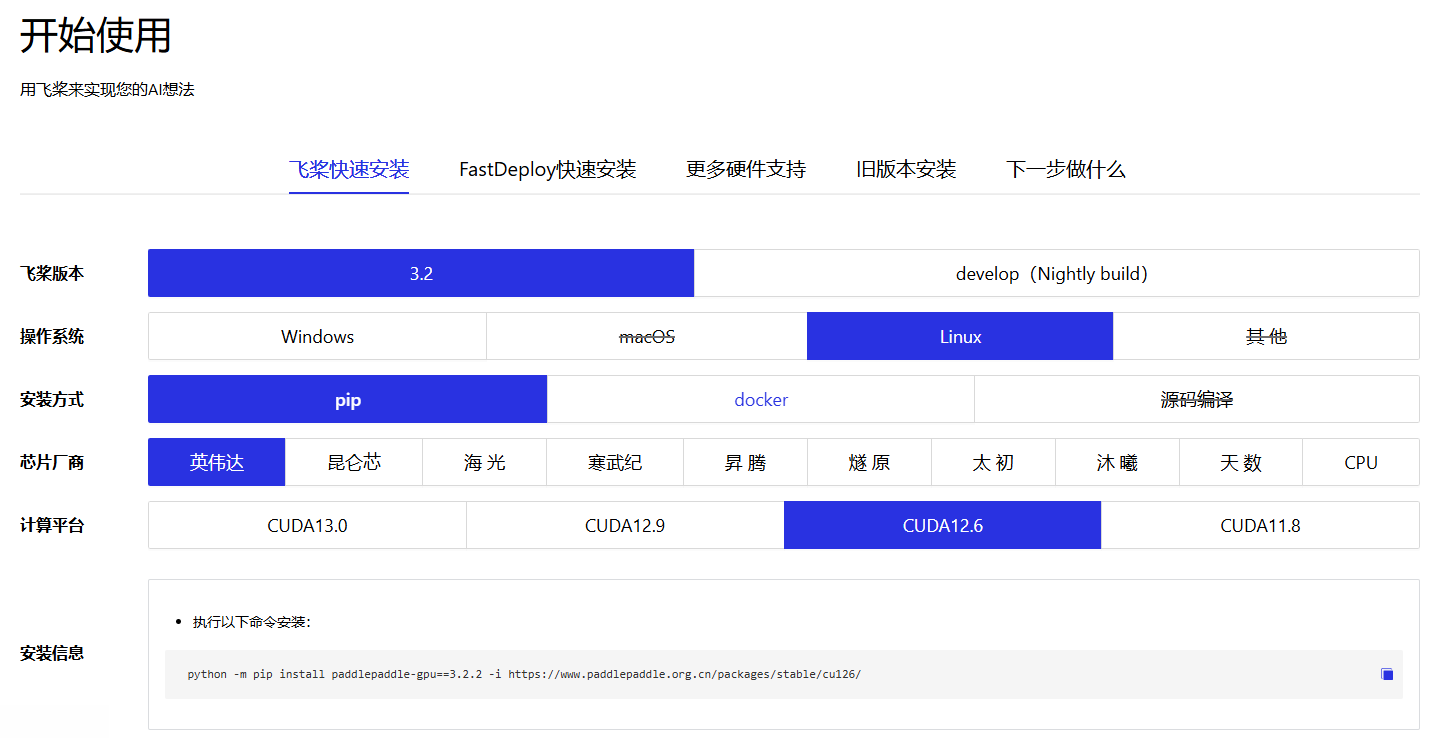Select 海光 chip vendor

[485, 462]
